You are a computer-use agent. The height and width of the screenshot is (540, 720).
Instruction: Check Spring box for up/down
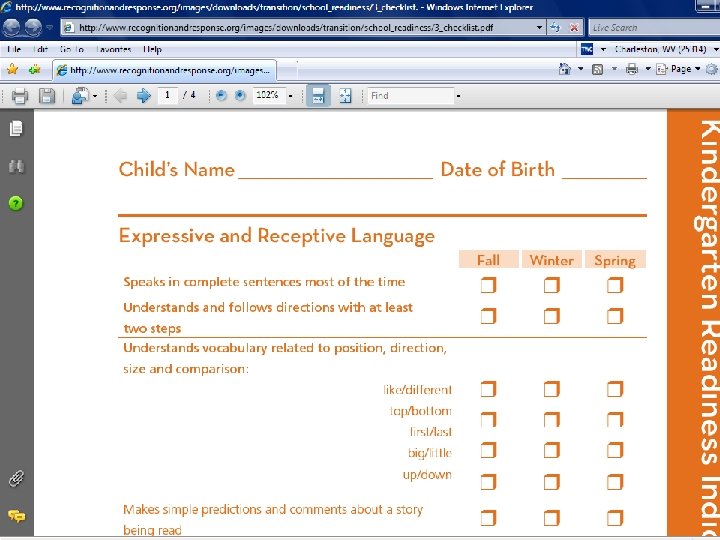click(615, 482)
